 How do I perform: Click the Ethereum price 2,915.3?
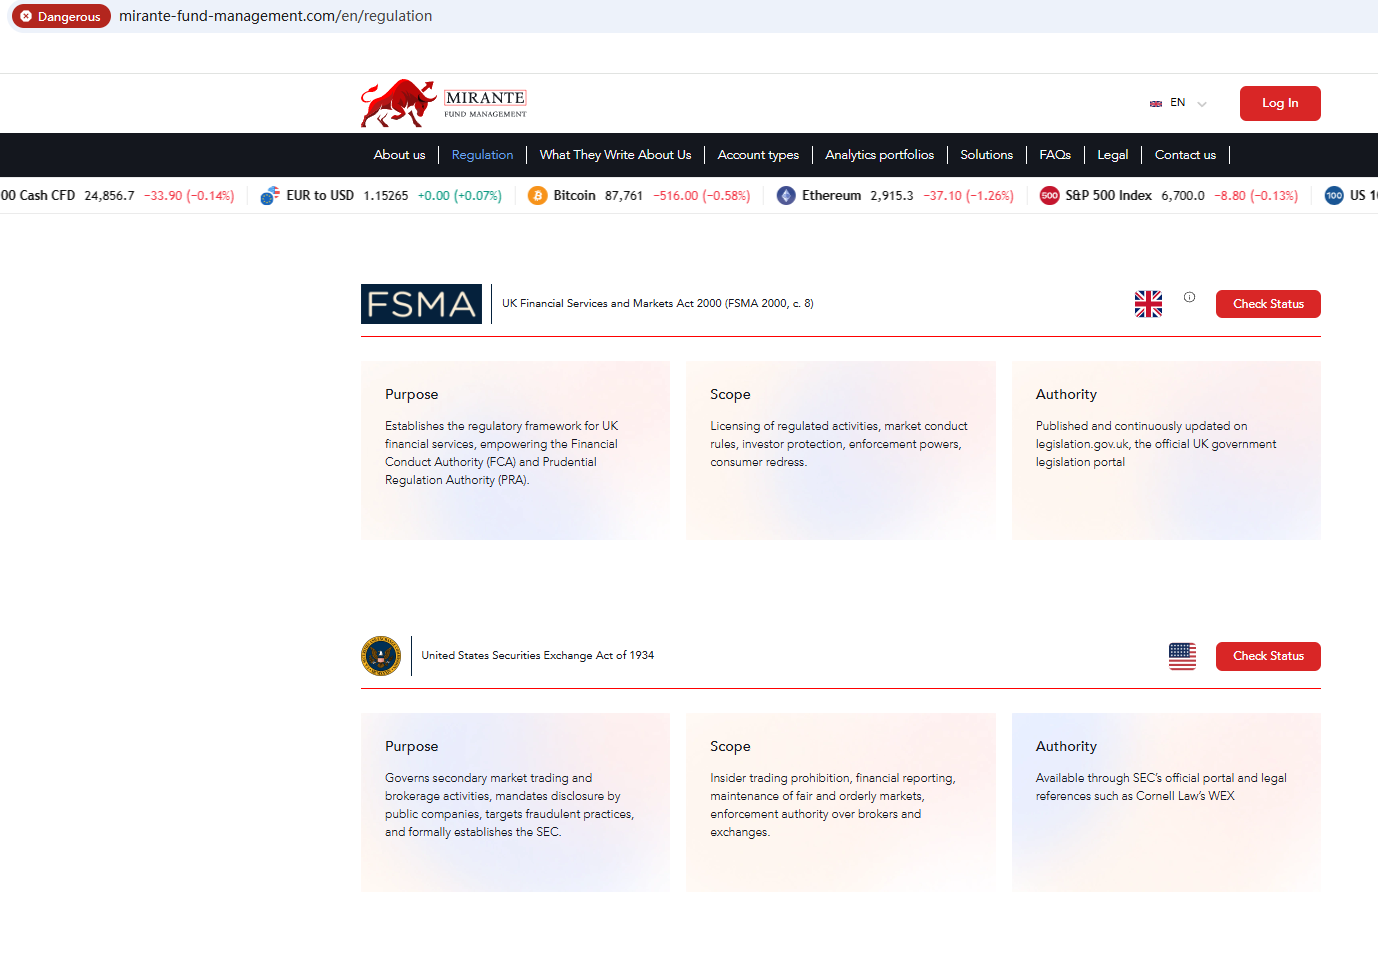(x=891, y=196)
